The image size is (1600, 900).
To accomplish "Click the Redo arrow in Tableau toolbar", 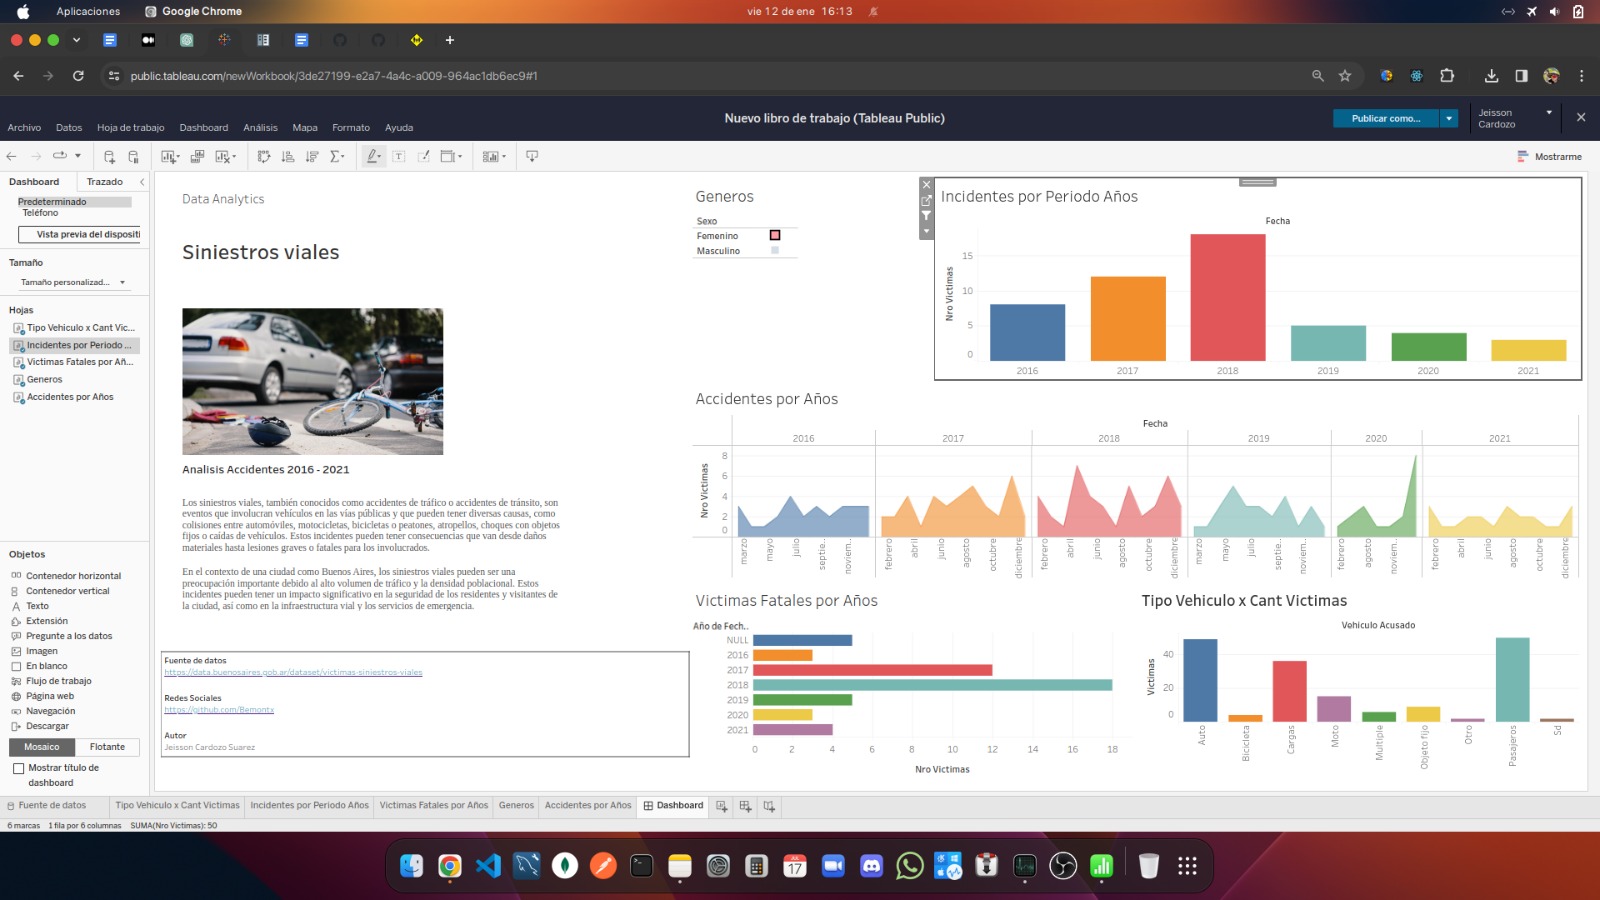I will pyautogui.click(x=36, y=156).
